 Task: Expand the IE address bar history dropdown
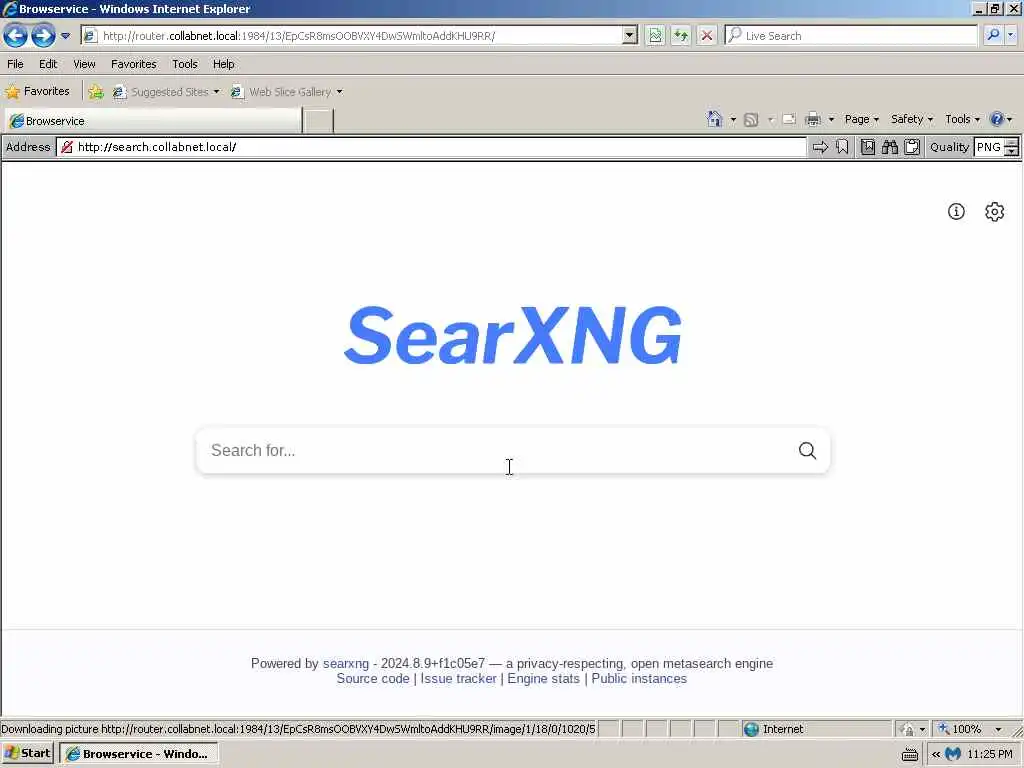tap(630, 35)
